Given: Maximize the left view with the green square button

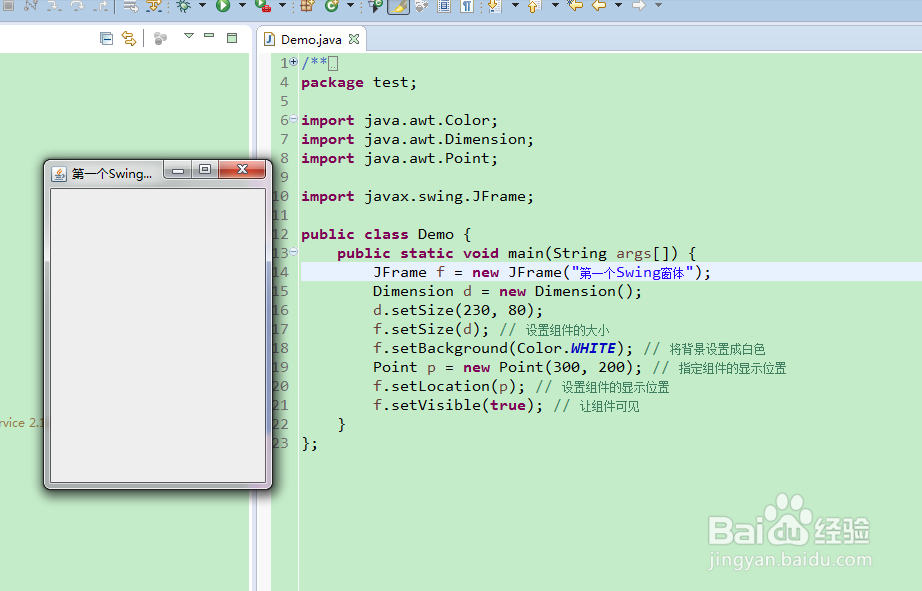Looking at the screenshot, I should click(x=232, y=38).
